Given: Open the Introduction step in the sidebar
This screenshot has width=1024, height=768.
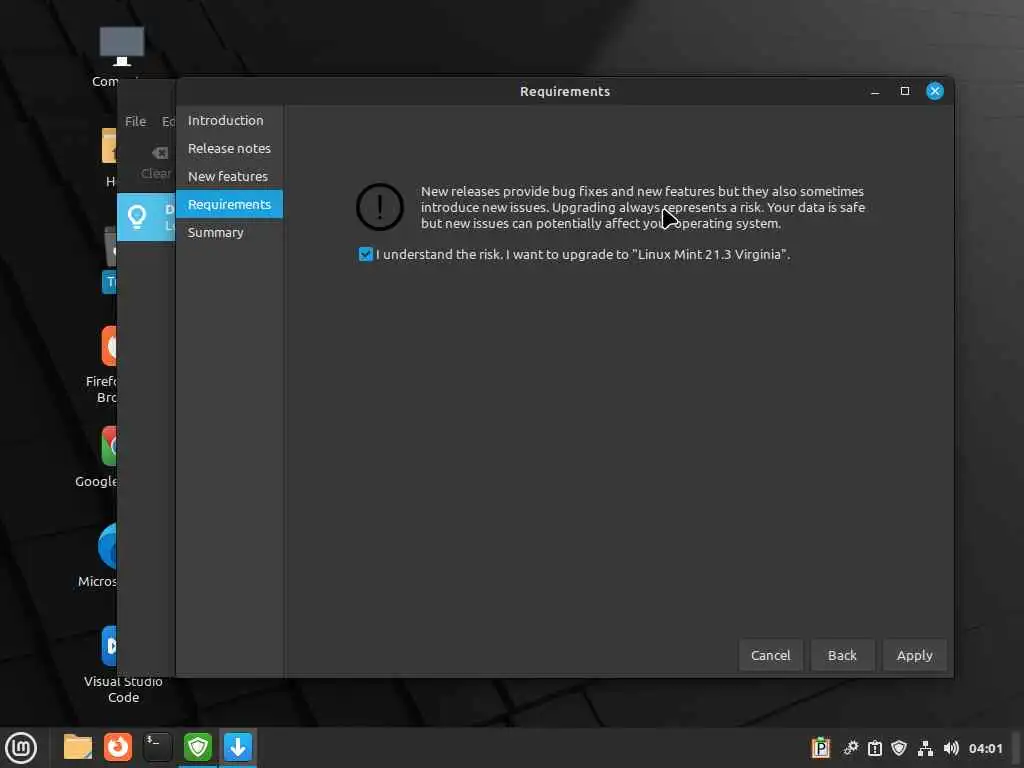Looking at the screenshot, I should tap(229, 120).
